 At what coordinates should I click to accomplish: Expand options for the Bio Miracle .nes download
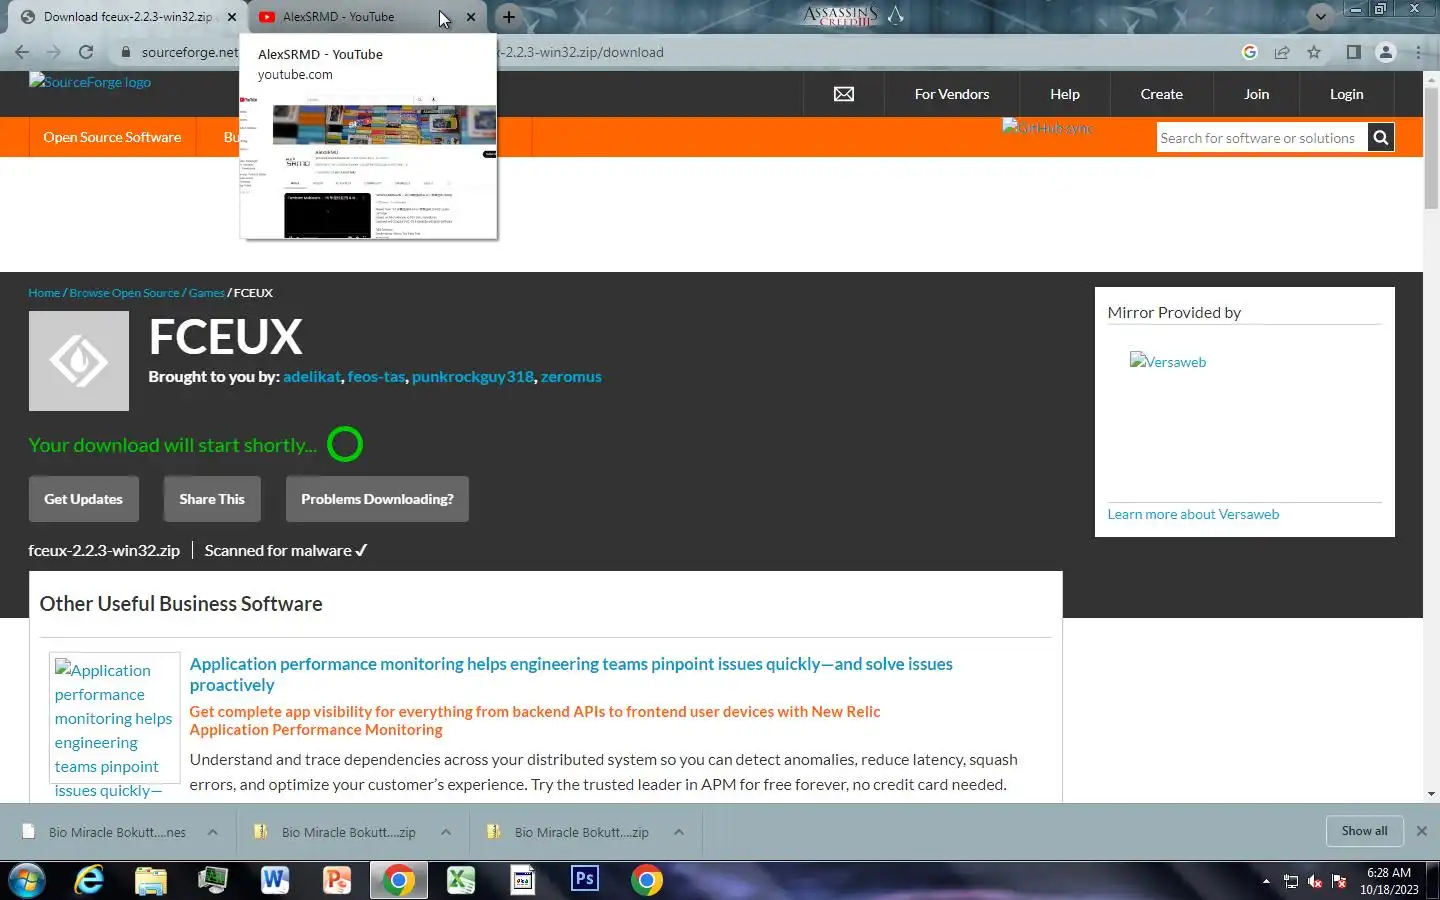pos(213,832)
